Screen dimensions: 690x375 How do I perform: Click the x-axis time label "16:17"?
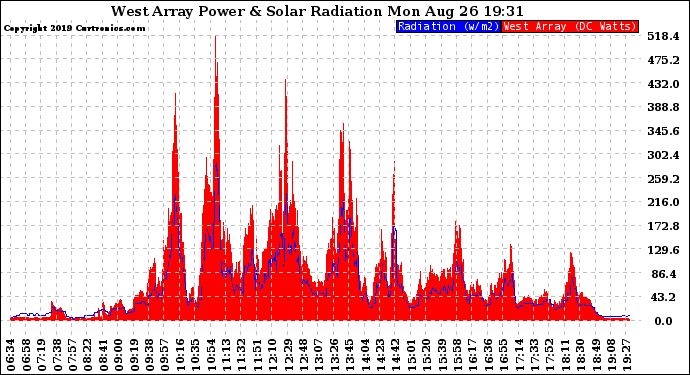coord(473,355)
